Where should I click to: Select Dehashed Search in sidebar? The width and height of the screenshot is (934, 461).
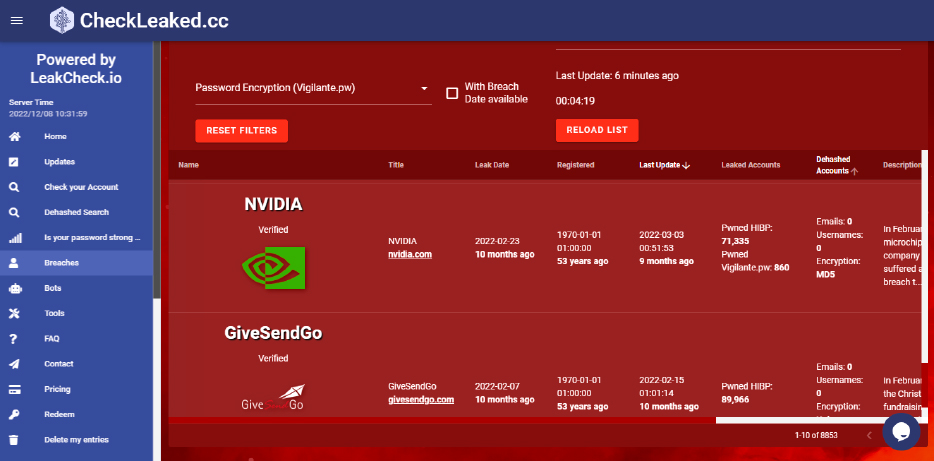pos(76,212)
